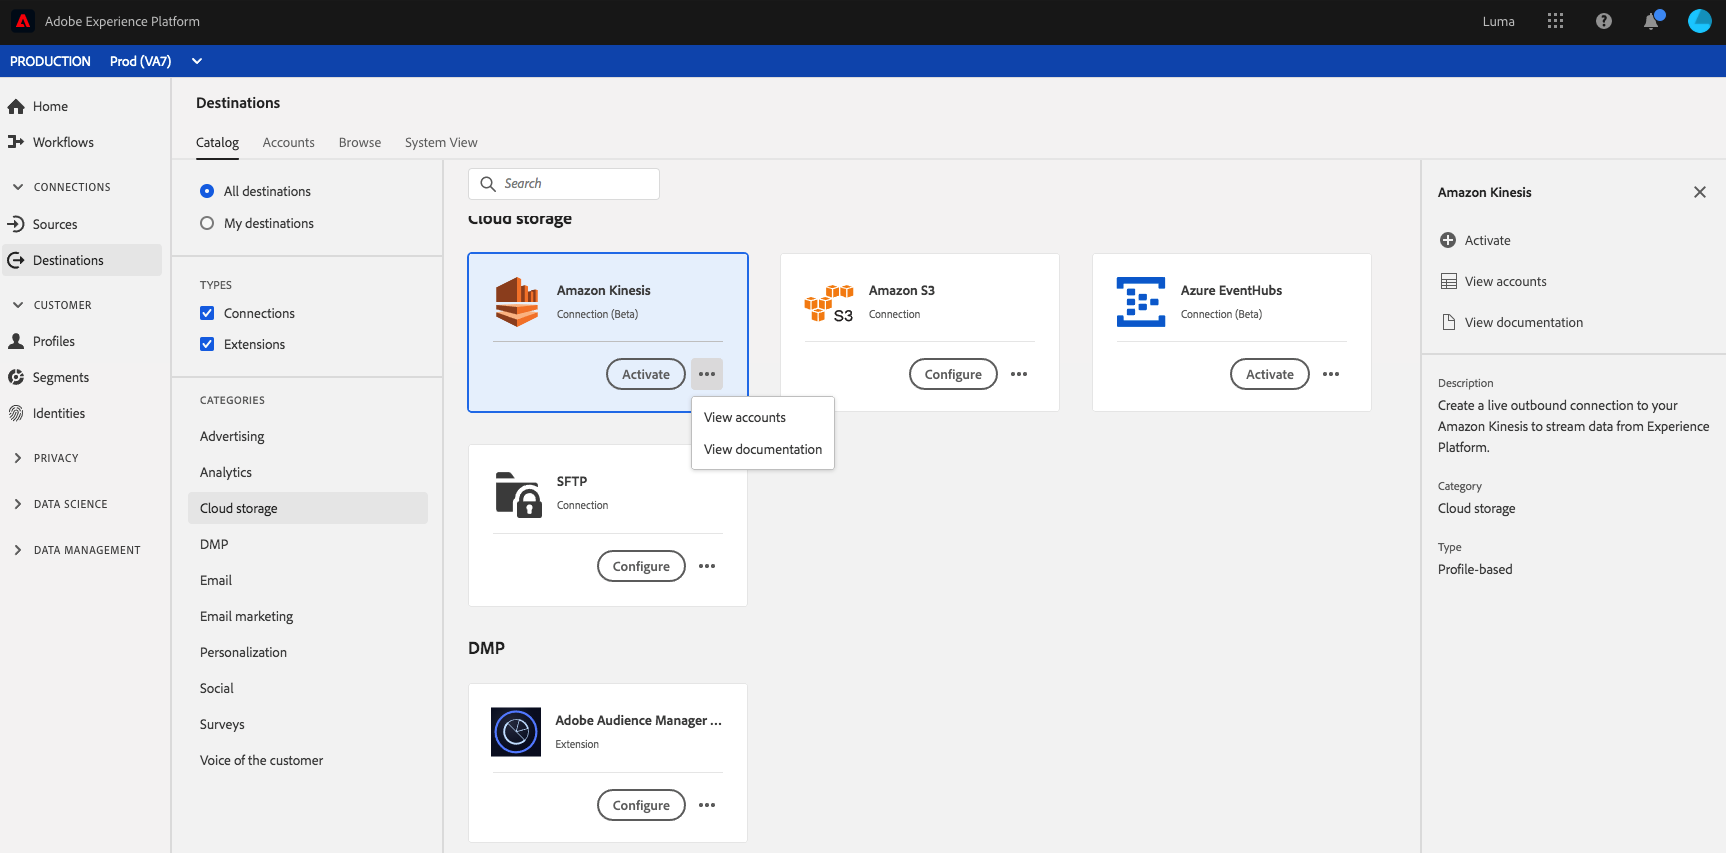Image resolution: width=1726 pixels, height=853 pixels.
Task: Switch to the Accounts tab
Action: 288,142
